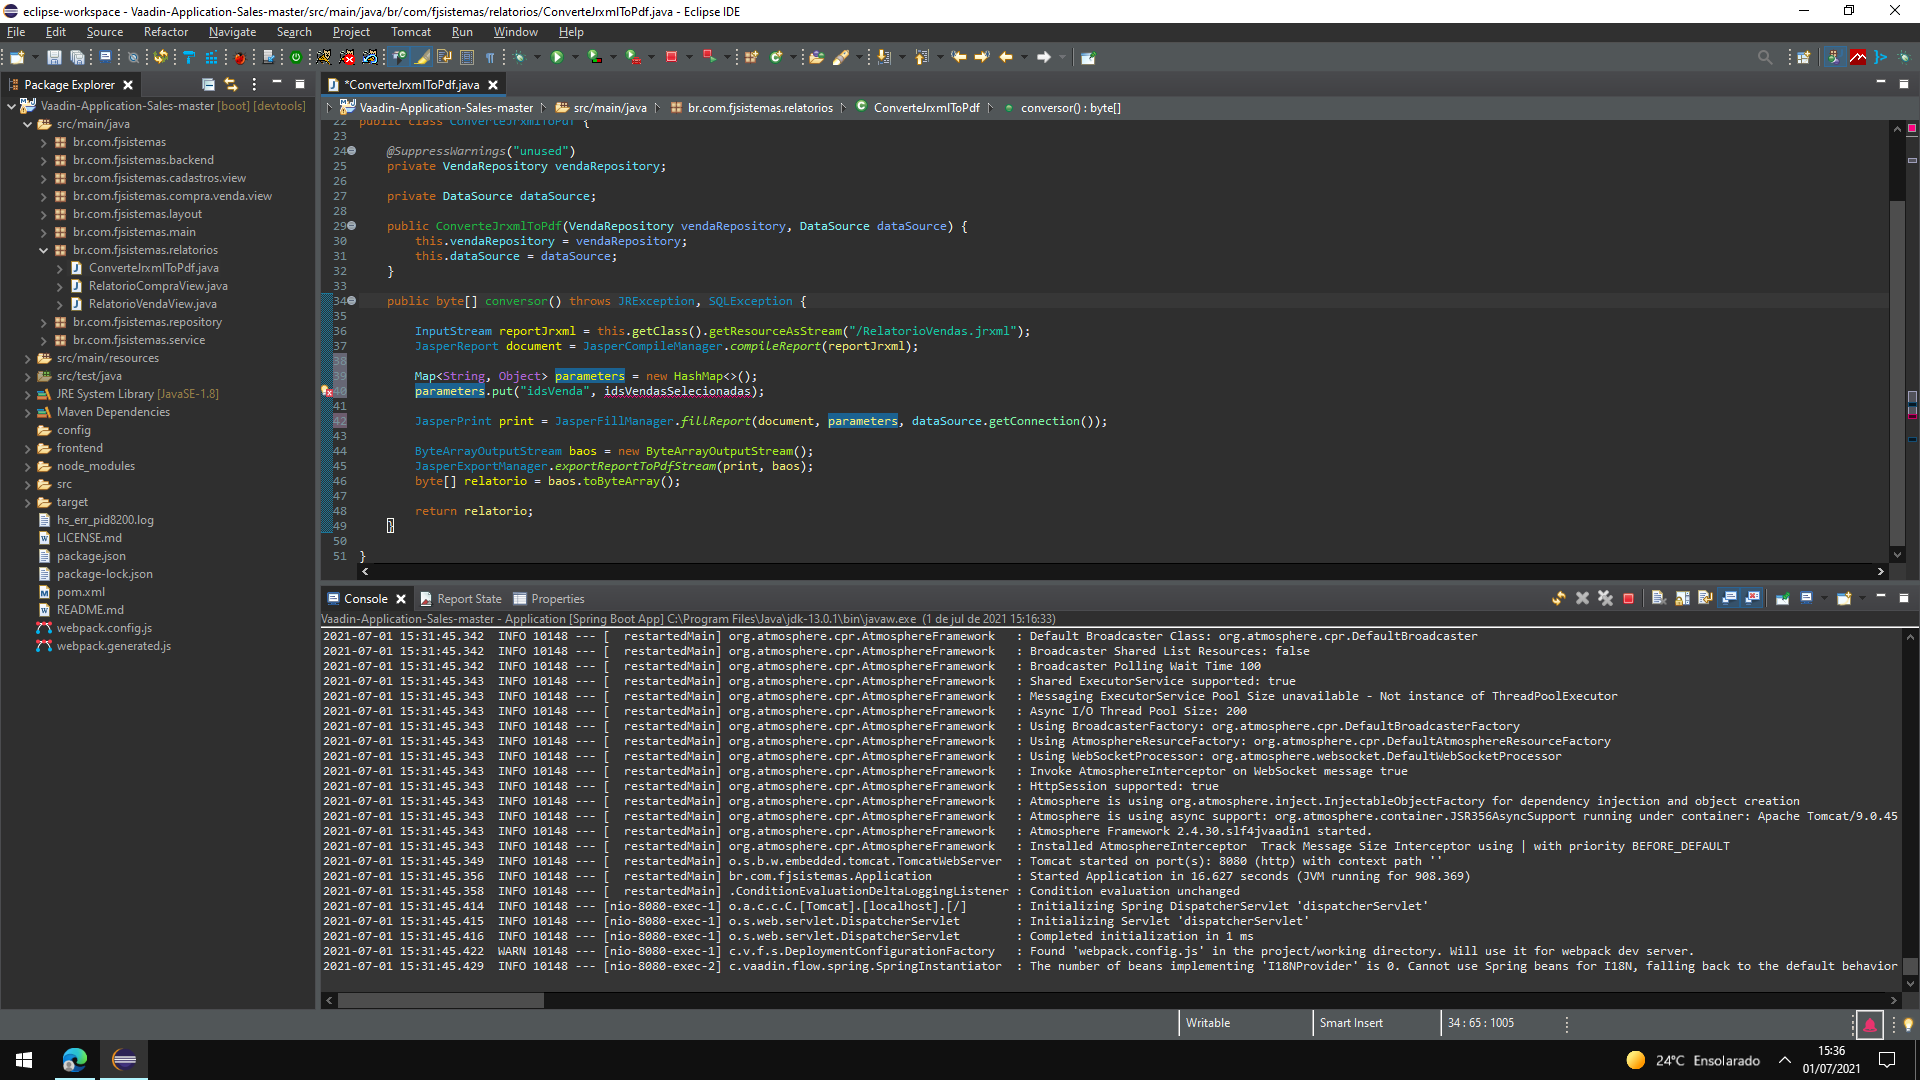Viewport: 1920px width, 1080px height.
Task: Toggle Show Console When Standard Out Changes
Action: click(x=1730, y=598)
